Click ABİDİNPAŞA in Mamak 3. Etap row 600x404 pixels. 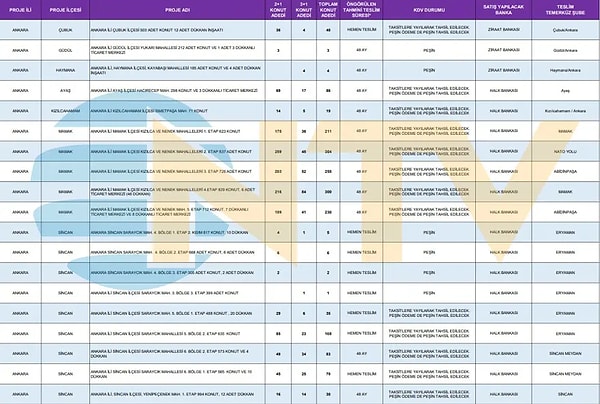click(x=565, y=172)
